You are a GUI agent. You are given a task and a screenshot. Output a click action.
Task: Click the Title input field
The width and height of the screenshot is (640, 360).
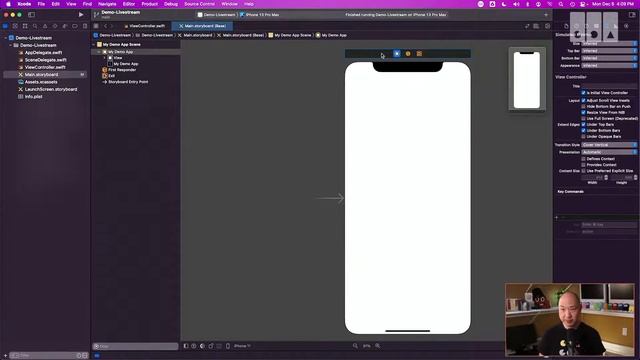(x=609, y=86)
